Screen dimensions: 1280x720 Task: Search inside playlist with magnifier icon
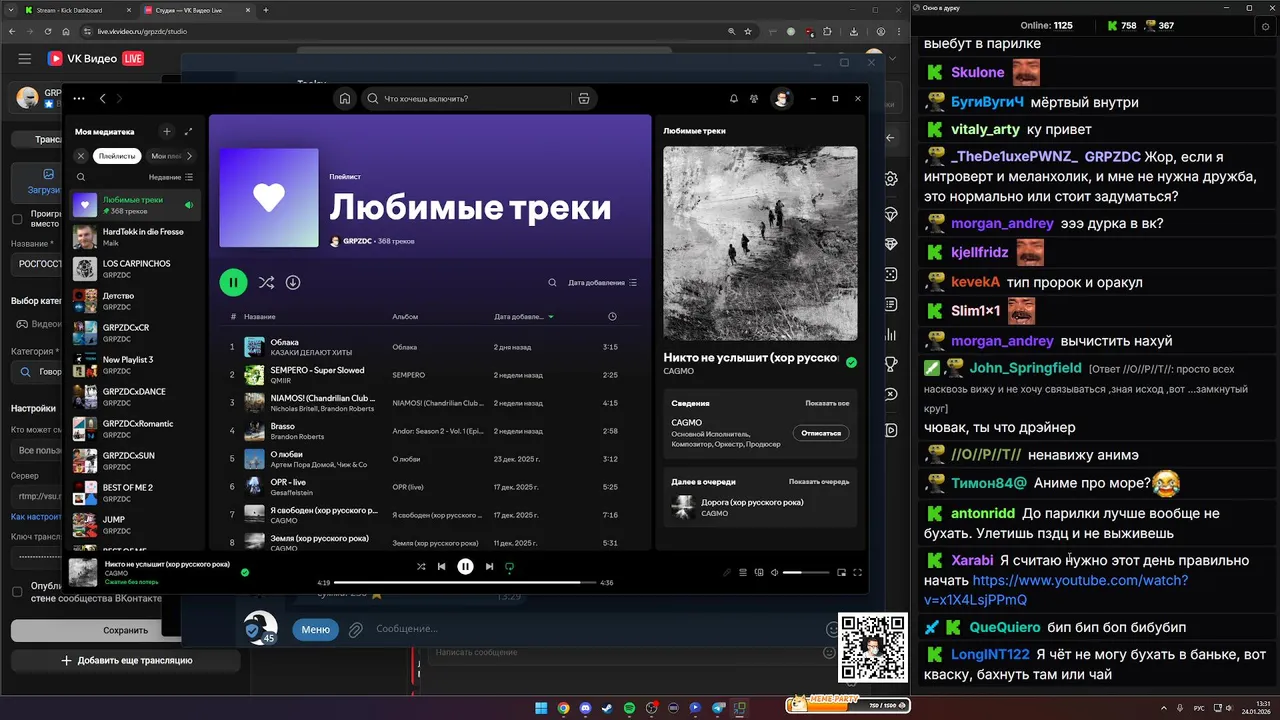pos(552,283)
